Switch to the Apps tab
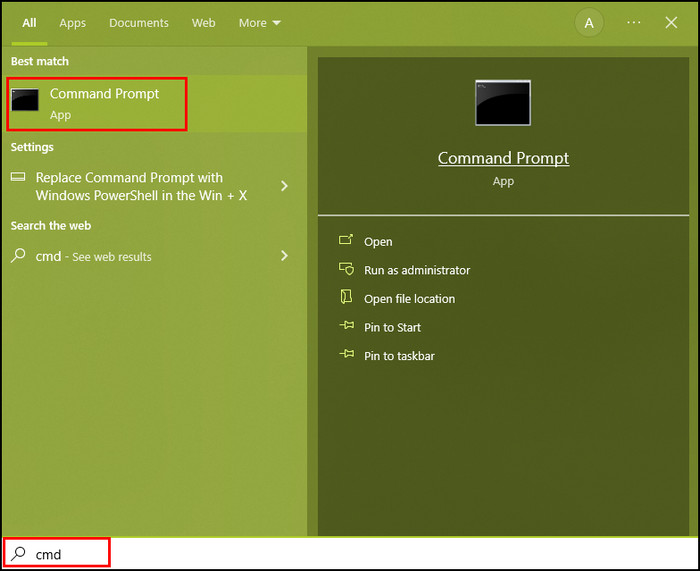700x571 pixels. pos(72,23)
